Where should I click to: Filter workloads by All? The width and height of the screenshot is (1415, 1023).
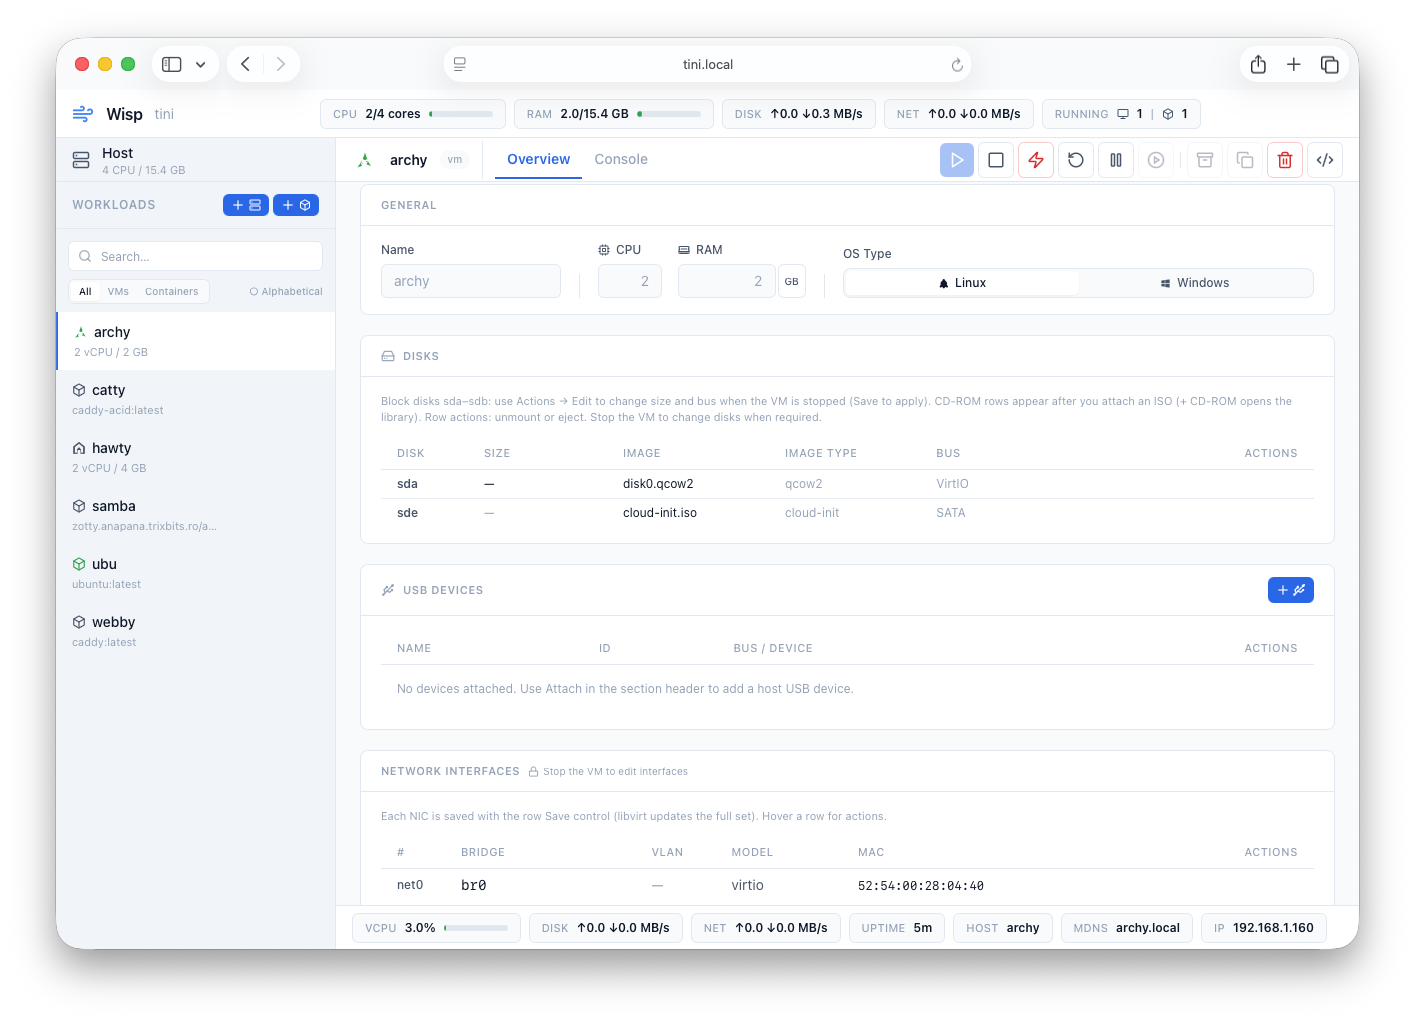85,292
